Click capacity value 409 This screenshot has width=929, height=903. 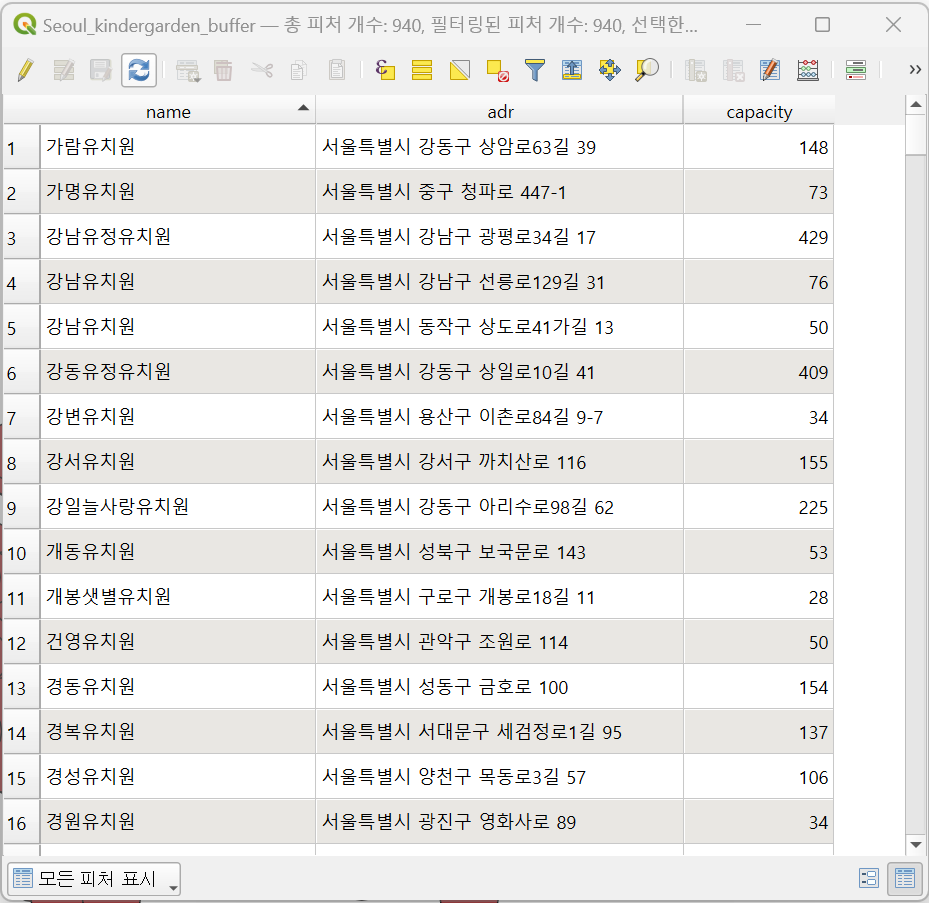click(x=759, y=372)
